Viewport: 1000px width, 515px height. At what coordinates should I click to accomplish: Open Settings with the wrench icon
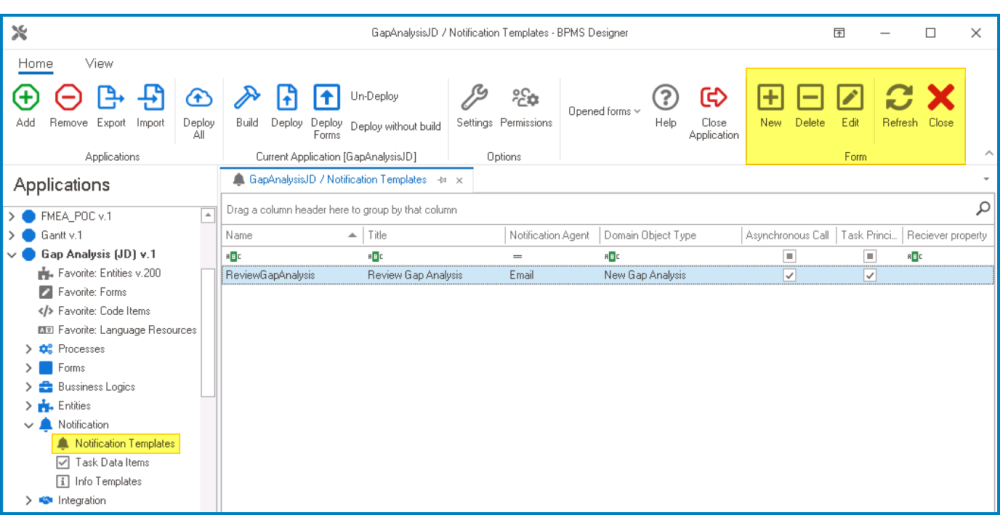[x=474, y=98]
